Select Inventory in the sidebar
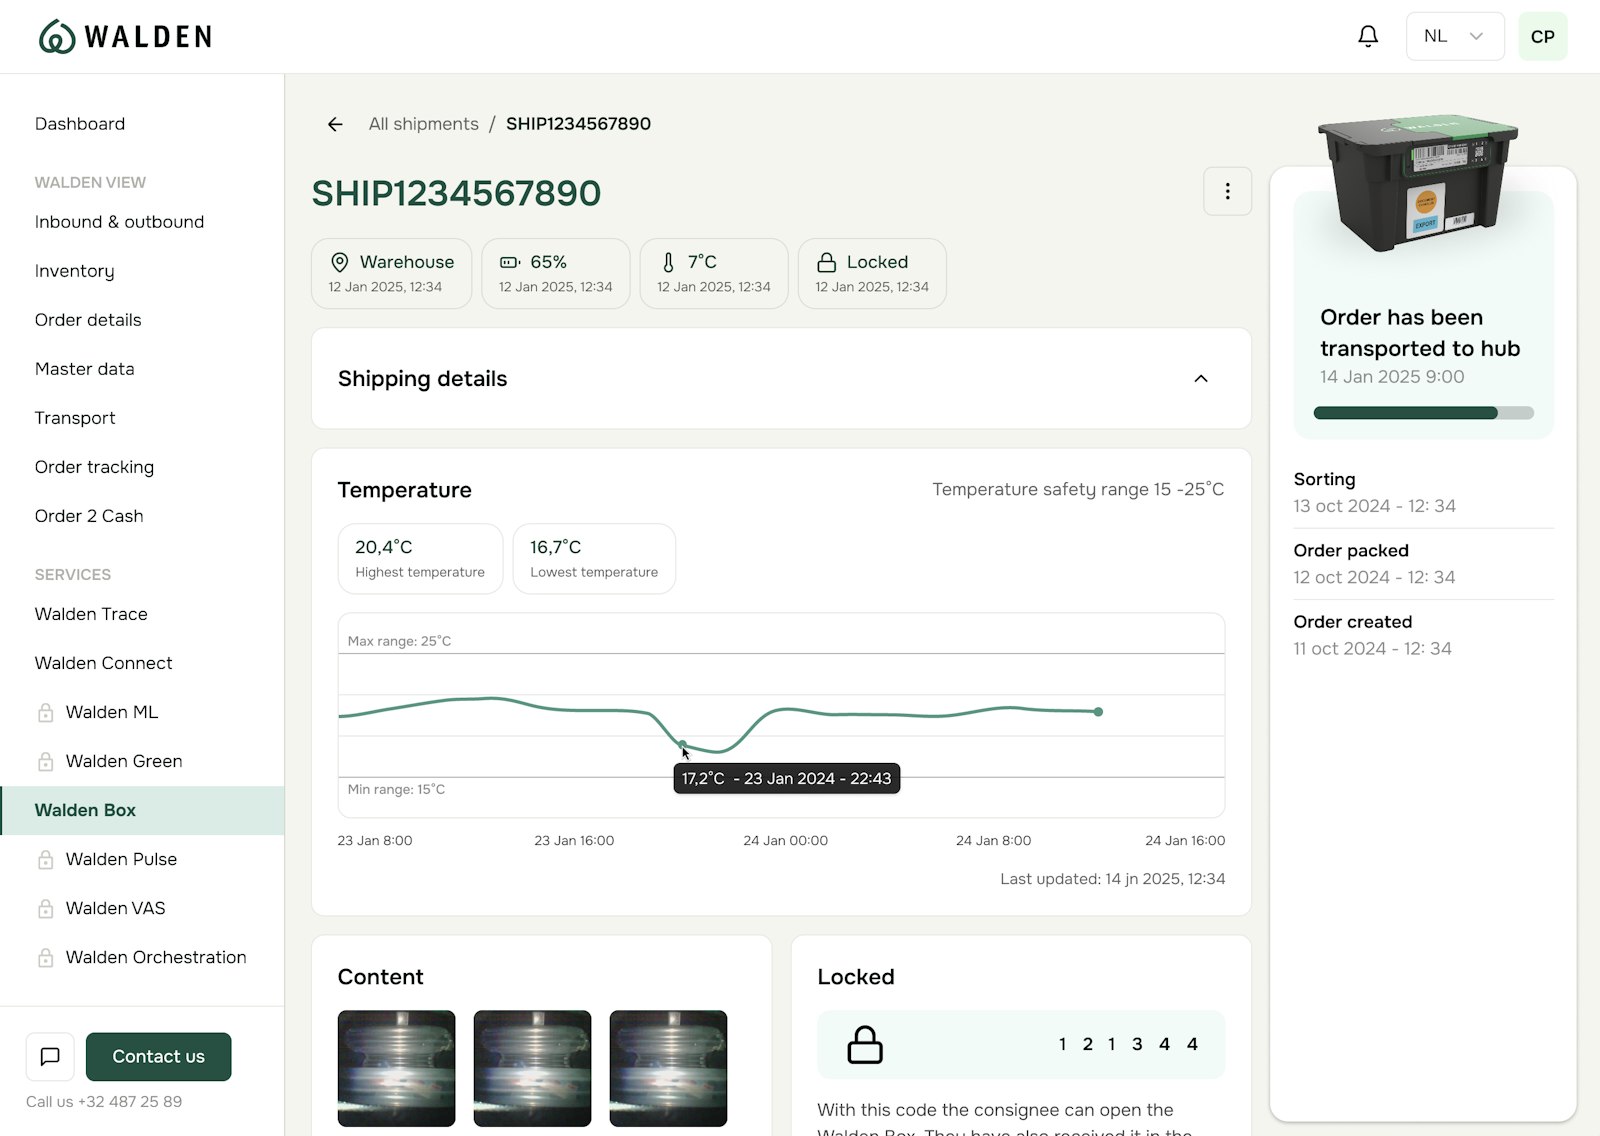The width and height of the screenshot is (1600, 1136). tap(74, 271)
